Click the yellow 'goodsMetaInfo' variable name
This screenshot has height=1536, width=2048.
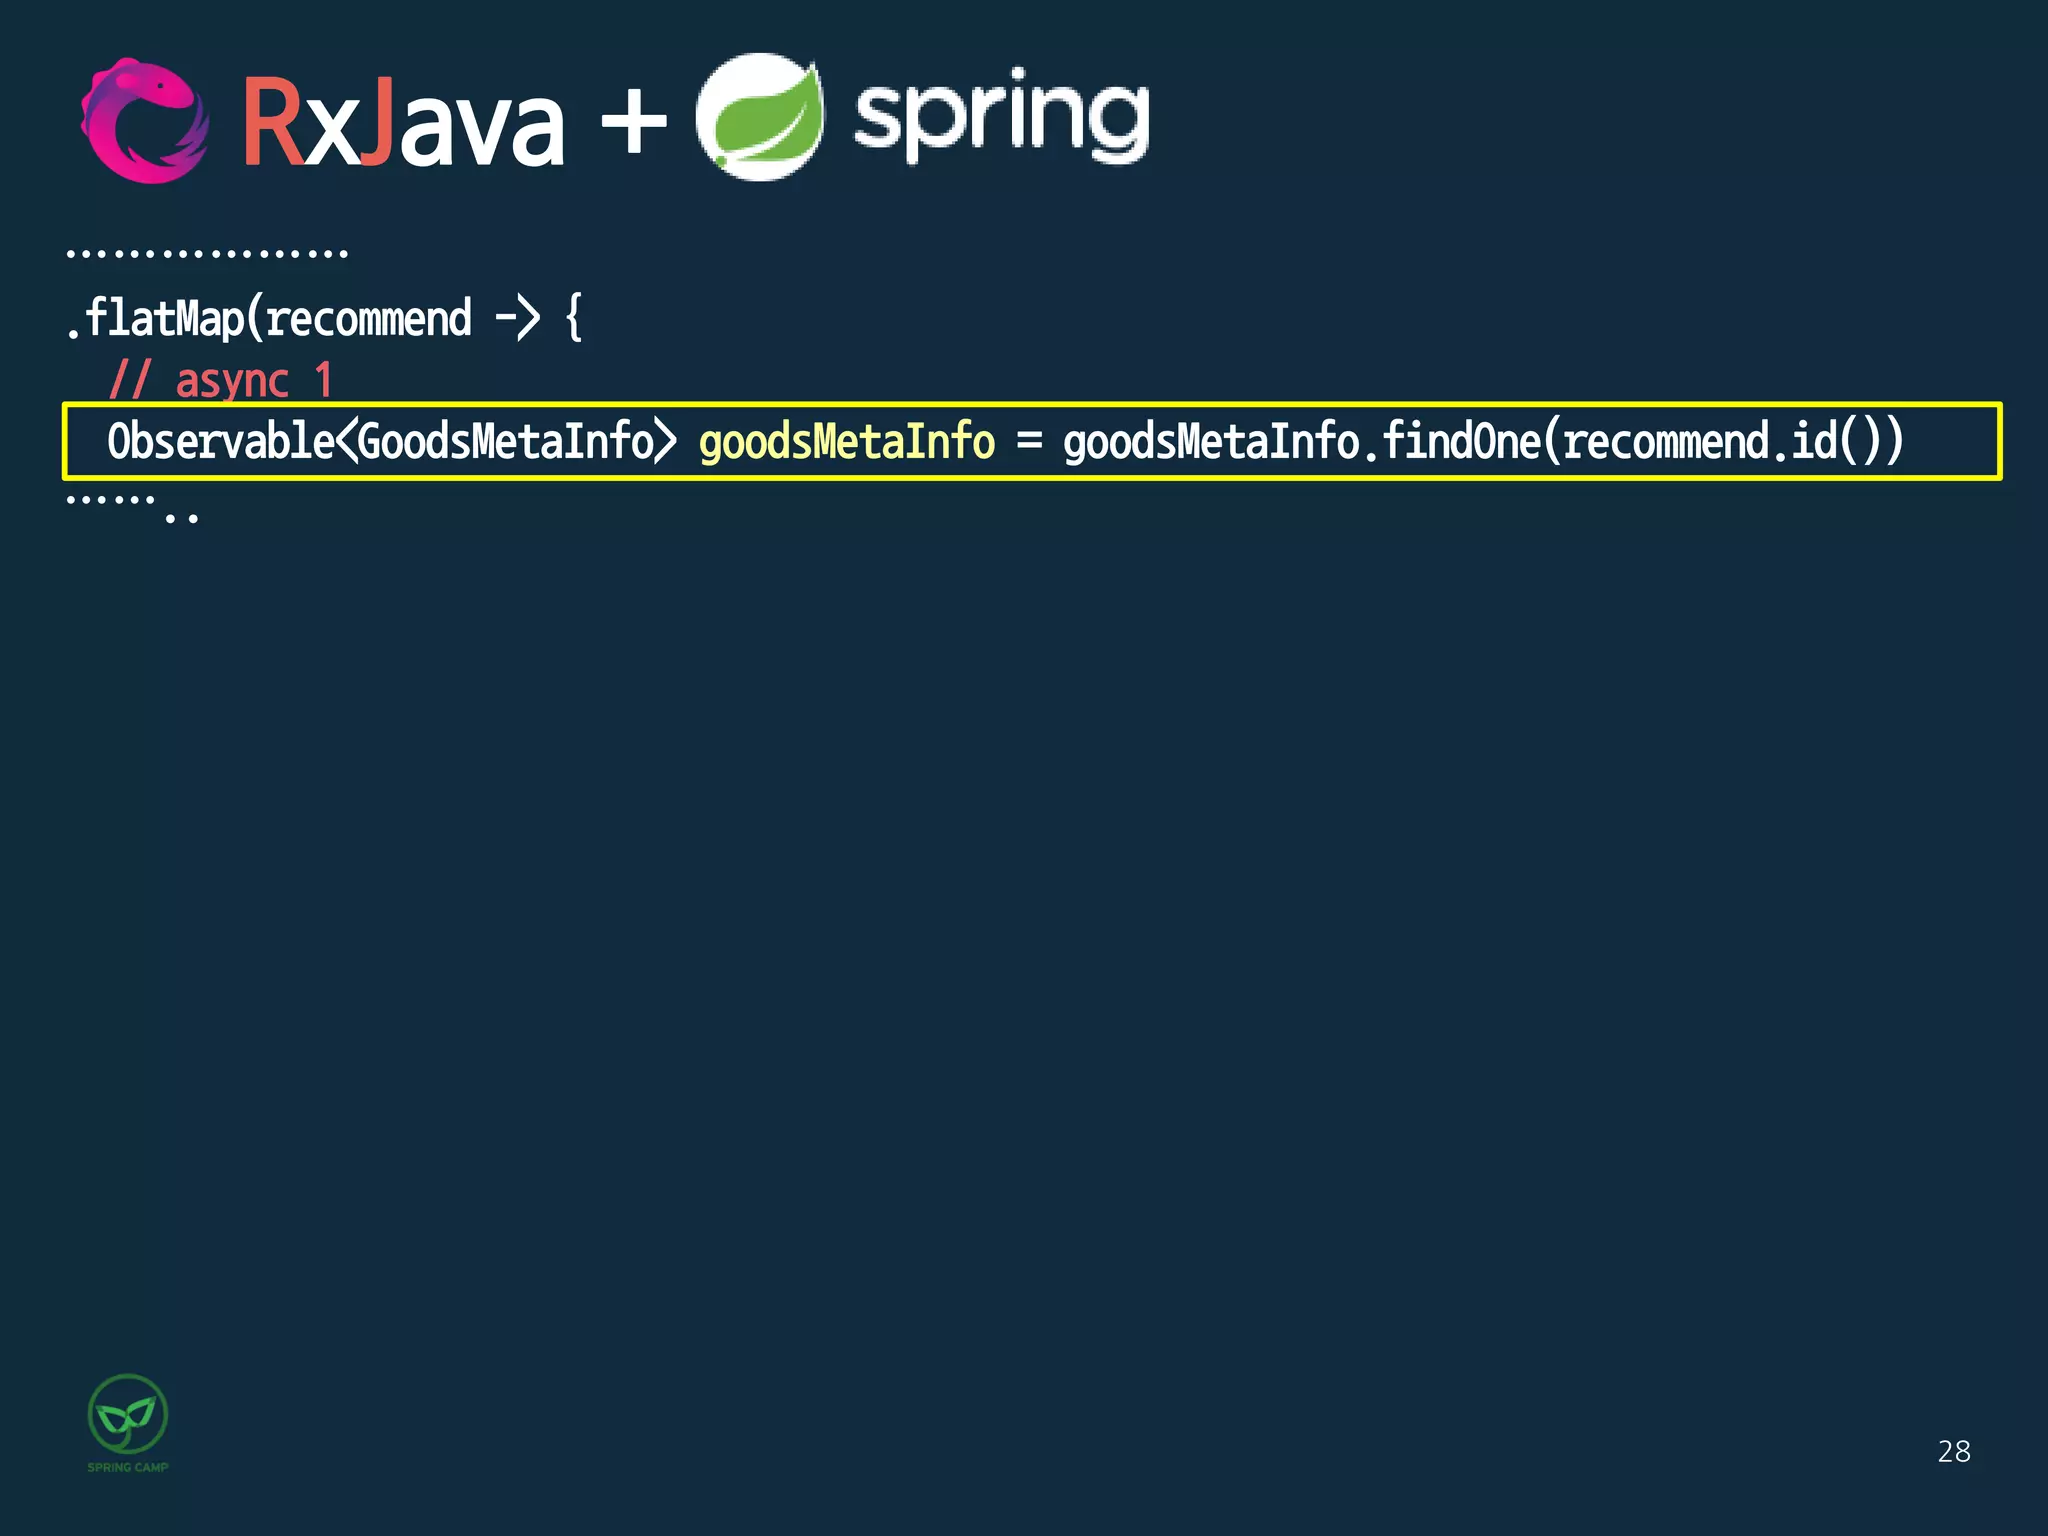point(846,443)
